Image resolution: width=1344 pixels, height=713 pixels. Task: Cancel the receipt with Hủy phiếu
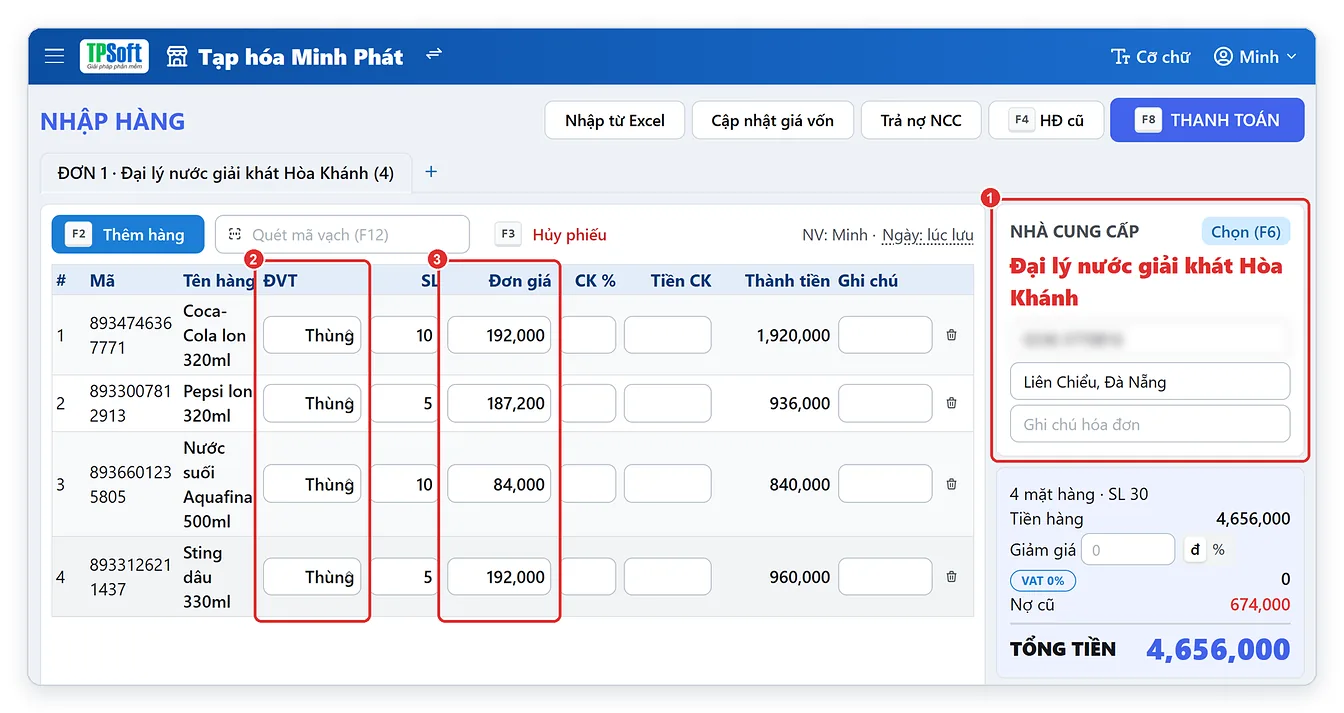point(551,235)
